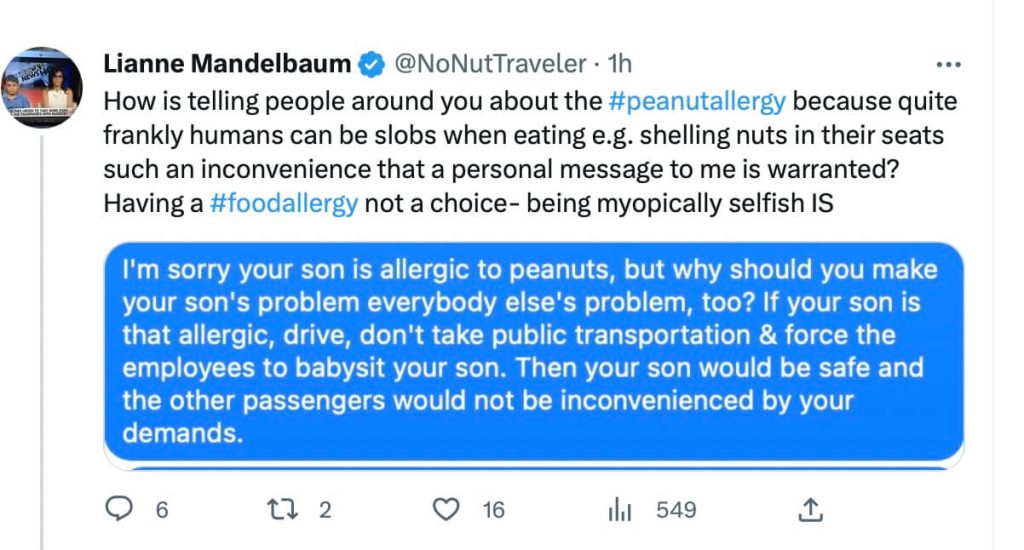Open the @NoNutTraveler handle link
The width and height of the screenshot is (1024, 550).
(x=490, y=65)
